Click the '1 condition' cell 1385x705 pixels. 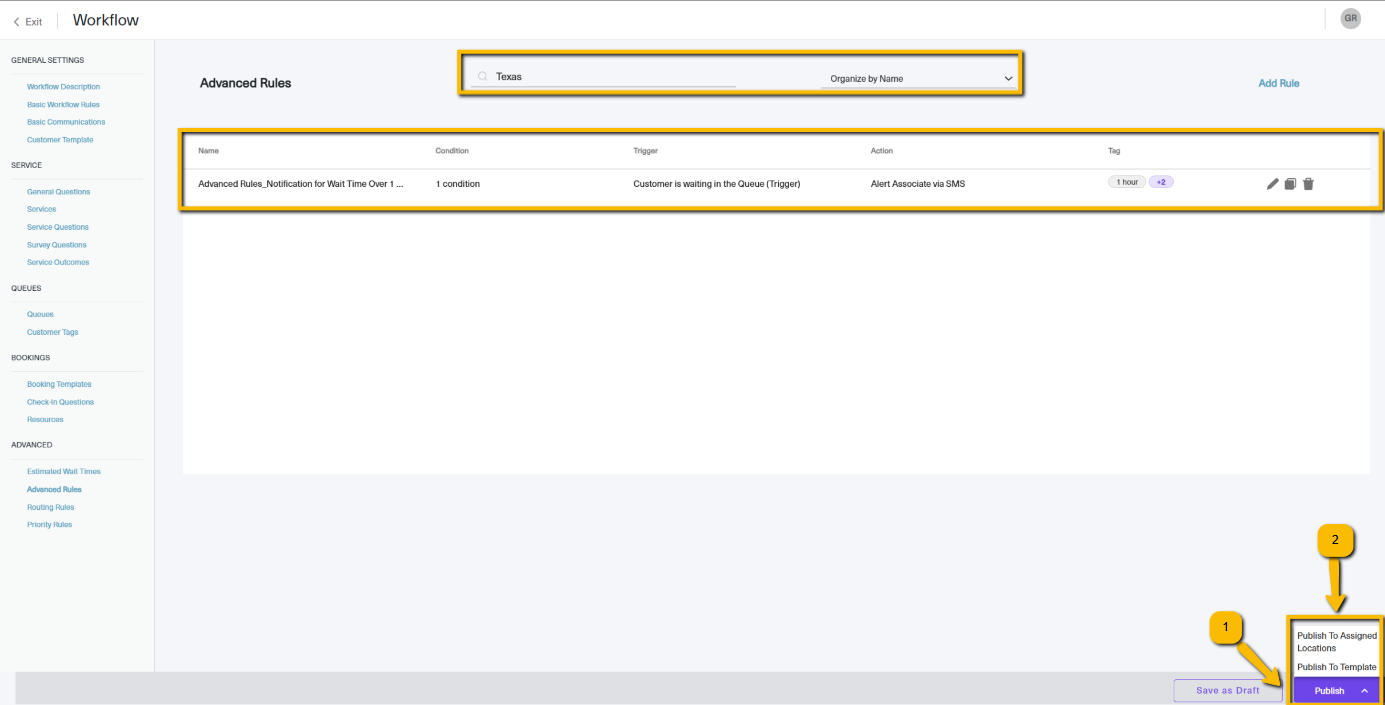(x=458, y=184)
